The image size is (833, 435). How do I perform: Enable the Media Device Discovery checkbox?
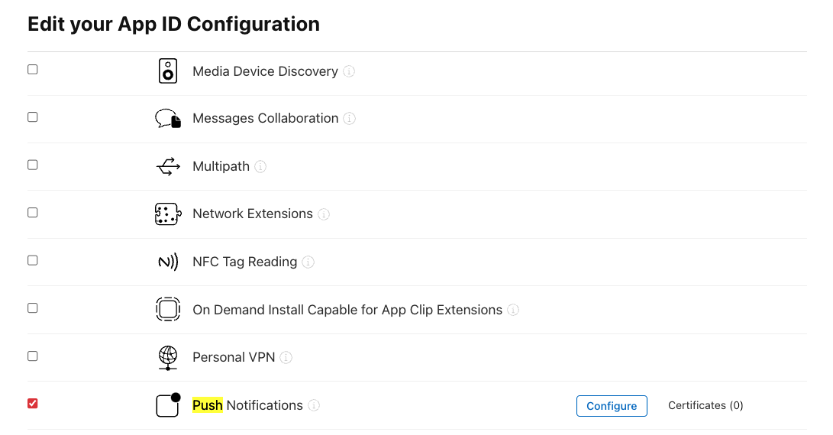[x=33, y=70]
